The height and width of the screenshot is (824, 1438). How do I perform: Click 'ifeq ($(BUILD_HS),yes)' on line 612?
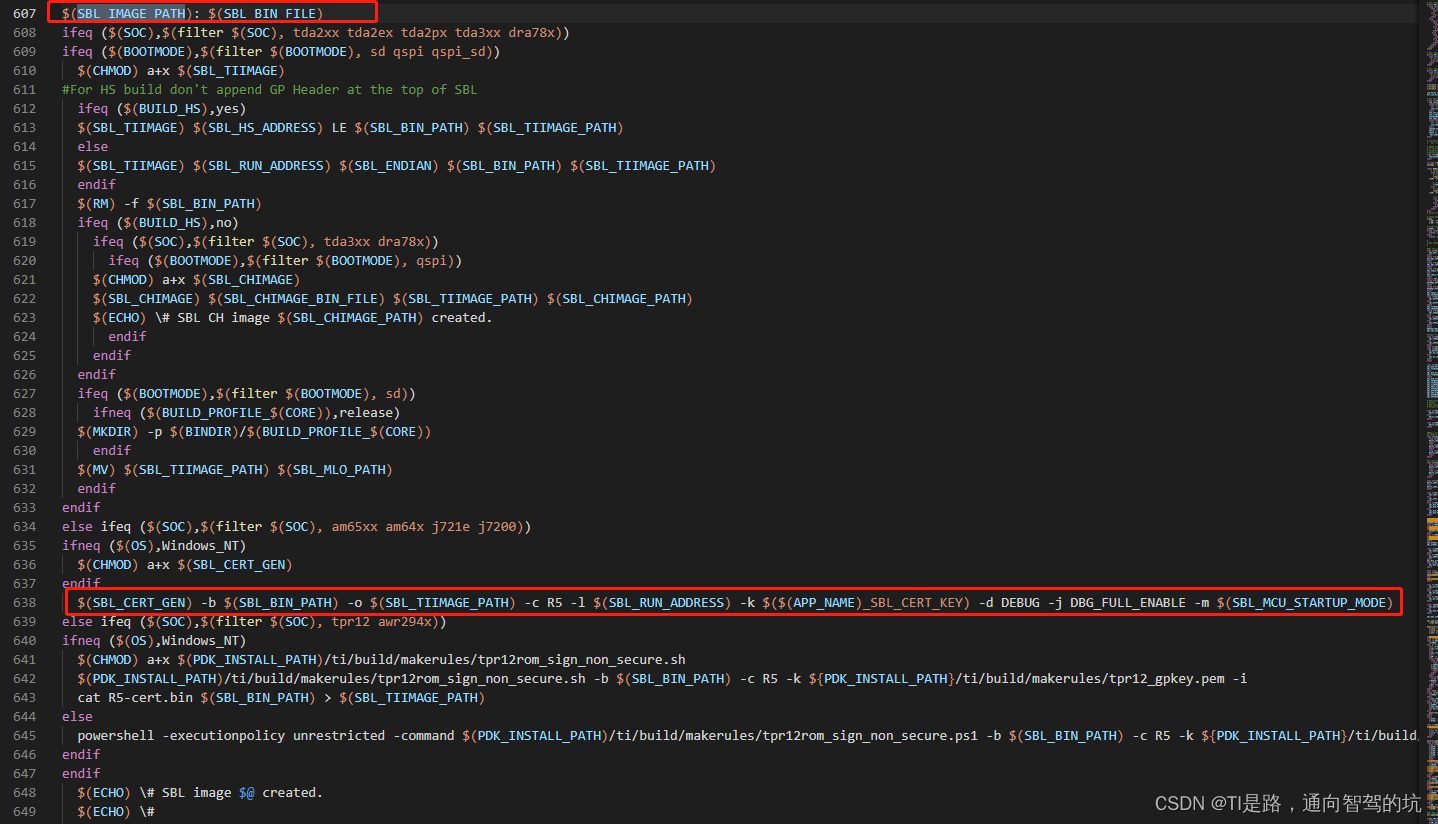point(161,108)
